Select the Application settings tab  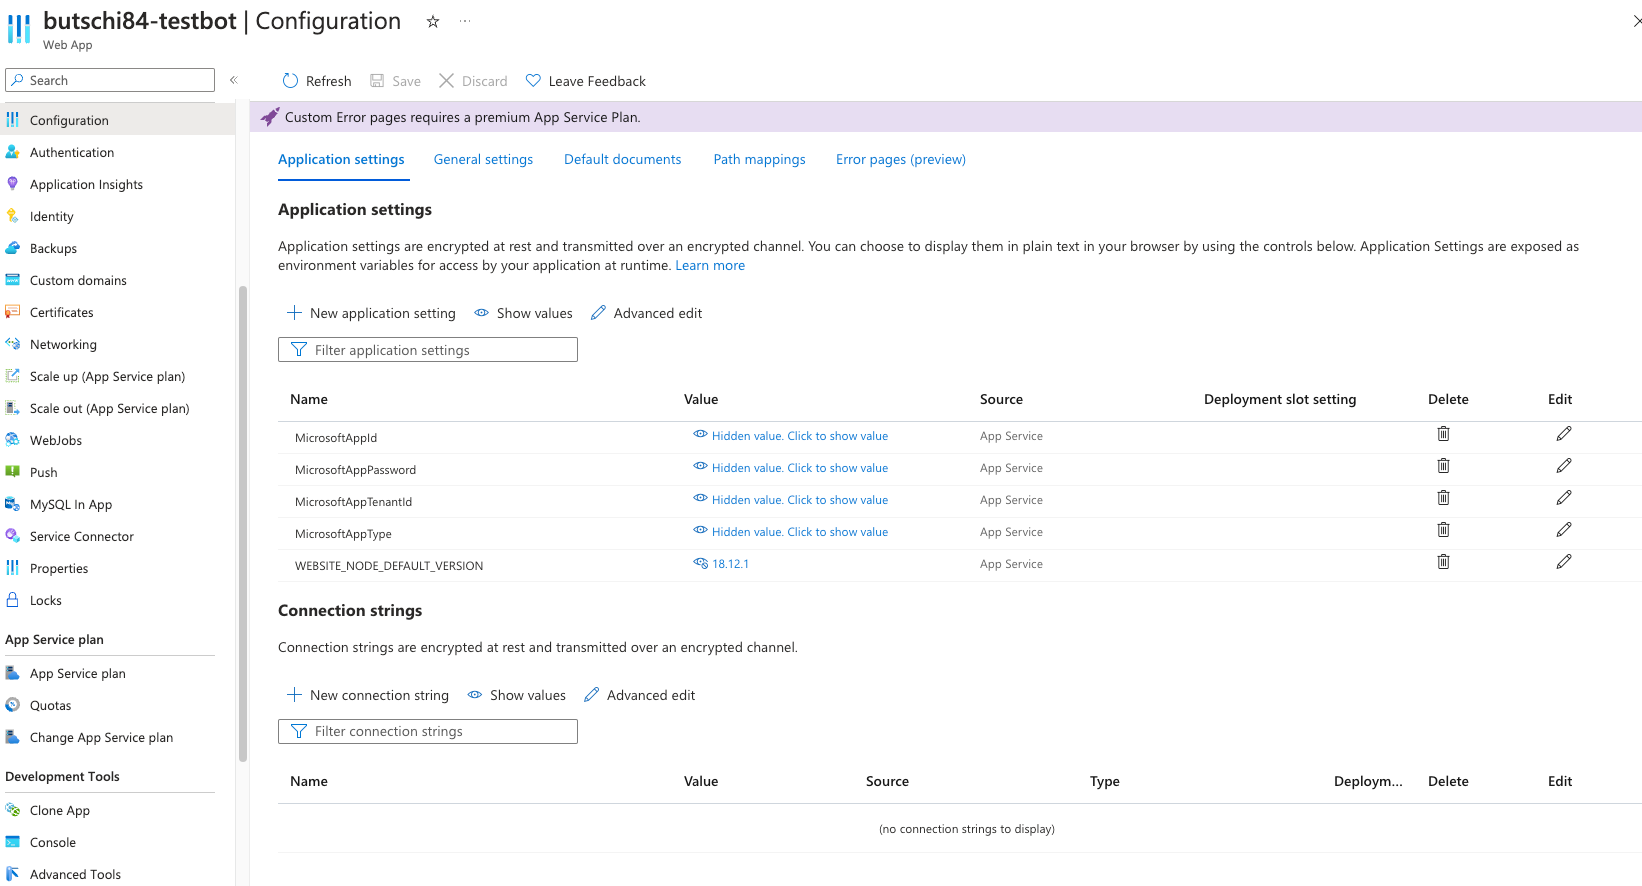tap(341, 159)
